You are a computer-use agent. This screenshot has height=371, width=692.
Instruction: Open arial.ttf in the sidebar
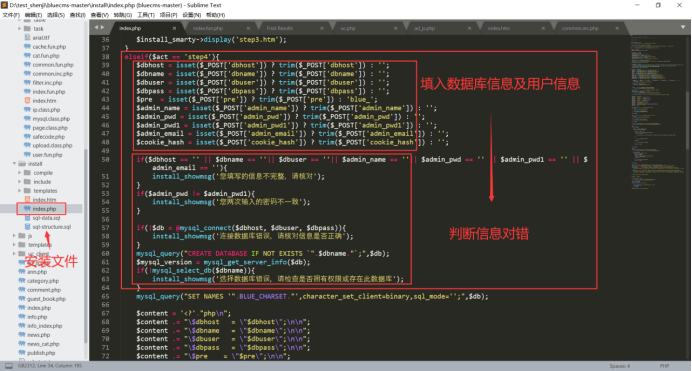(41, 38)
